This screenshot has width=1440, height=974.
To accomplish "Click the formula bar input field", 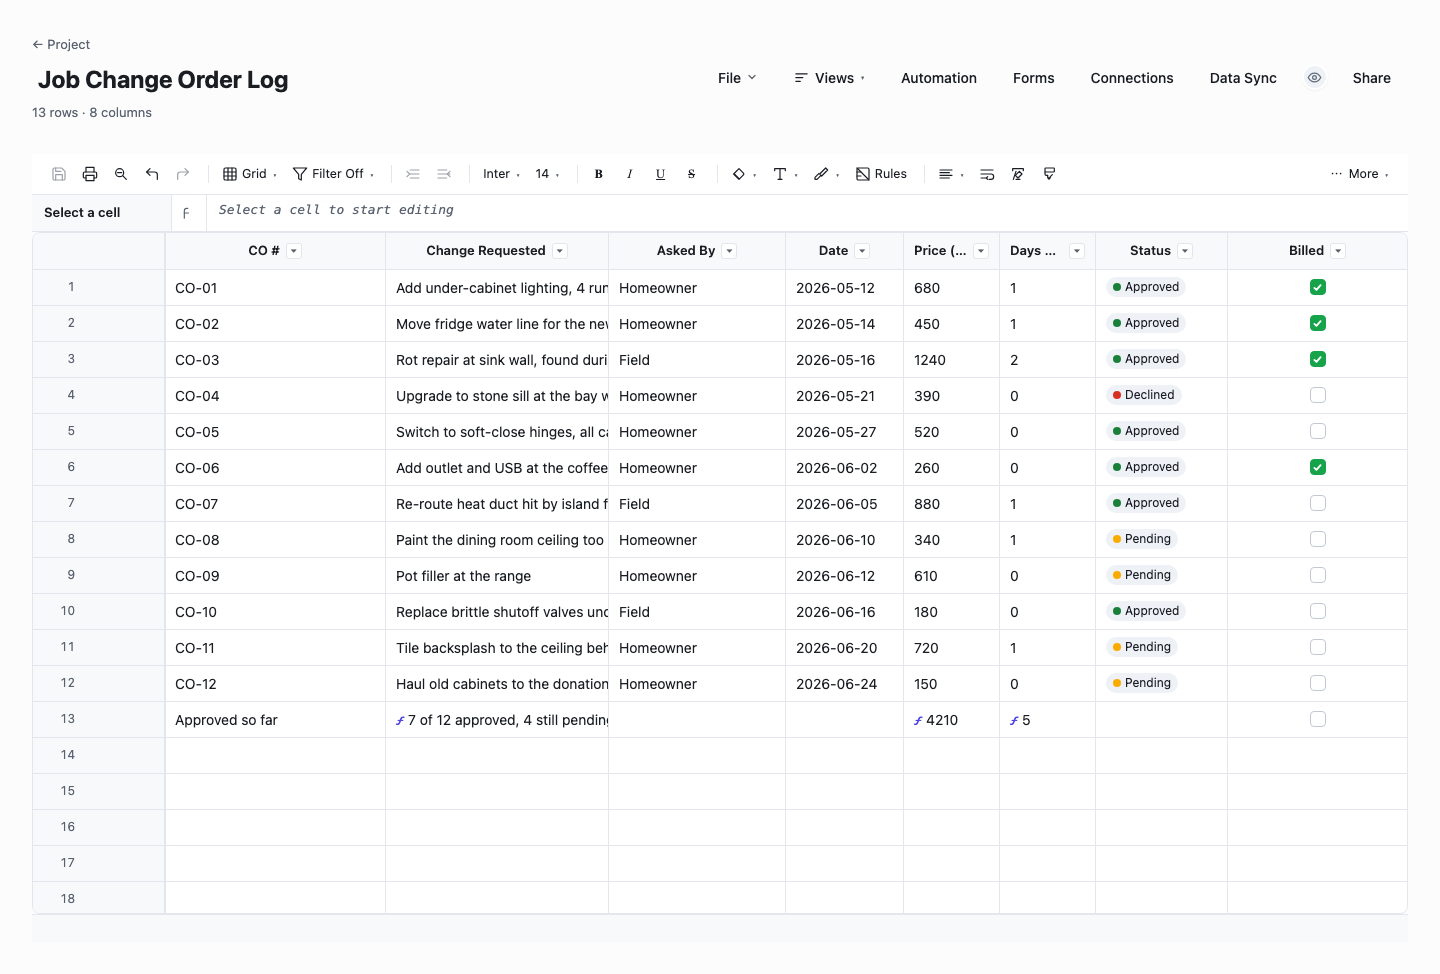I will tap(807, 212).
